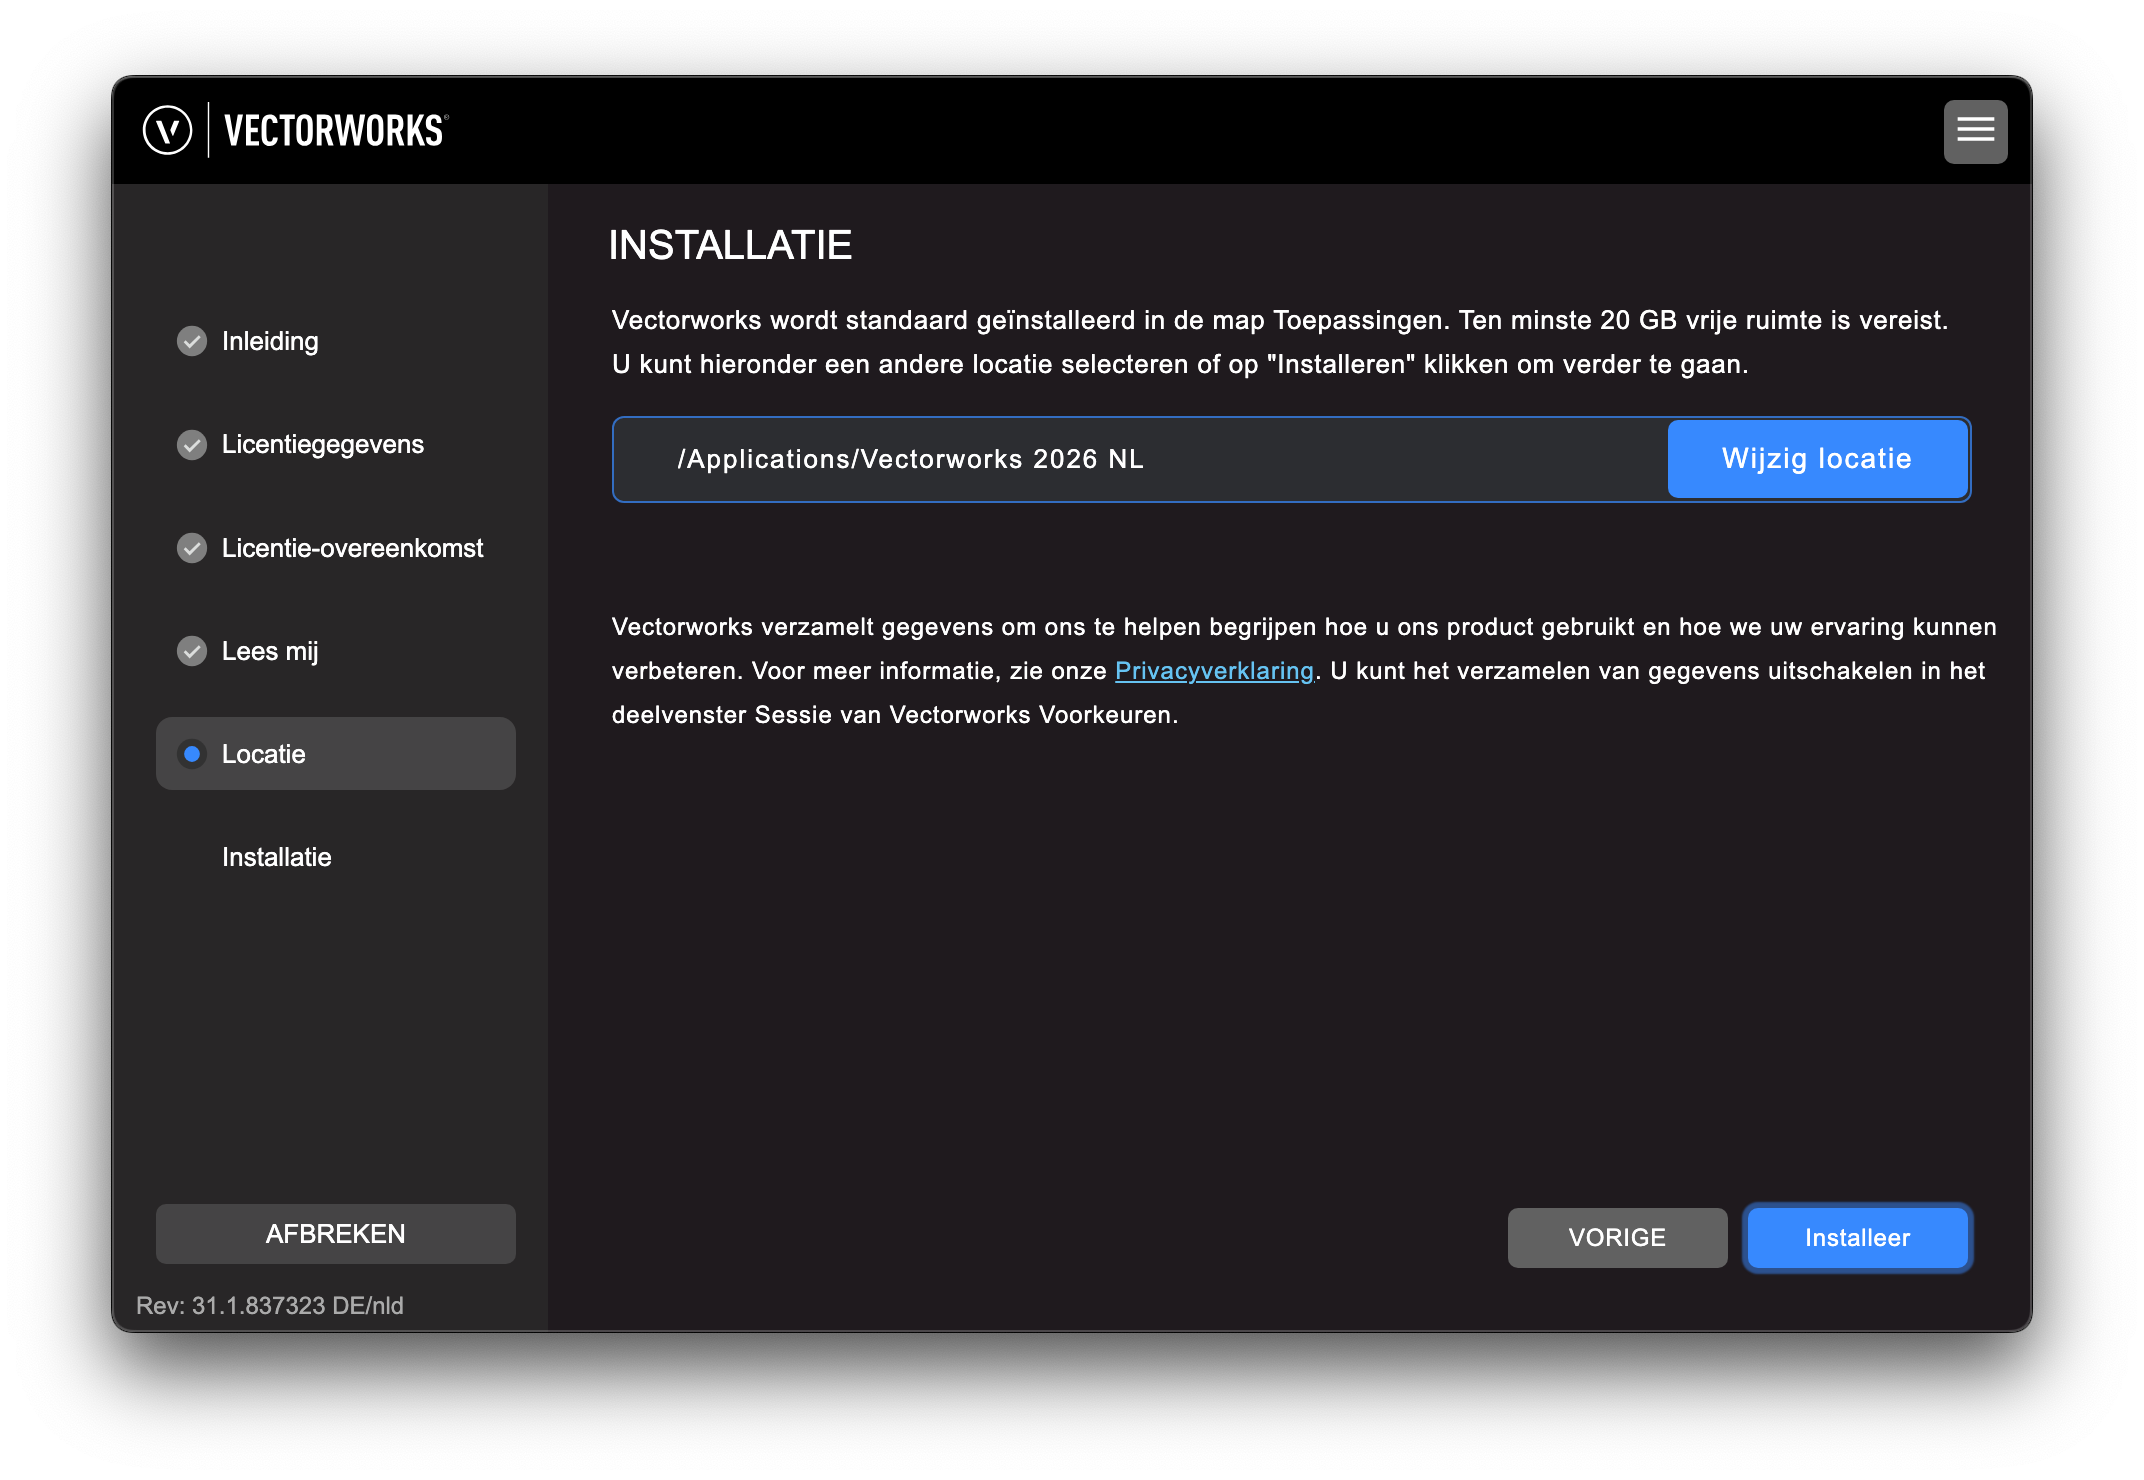Cancel setup with the AFBREKEN button
This screenshot has height=1480, width=2144.
[x=335, y=1234]
